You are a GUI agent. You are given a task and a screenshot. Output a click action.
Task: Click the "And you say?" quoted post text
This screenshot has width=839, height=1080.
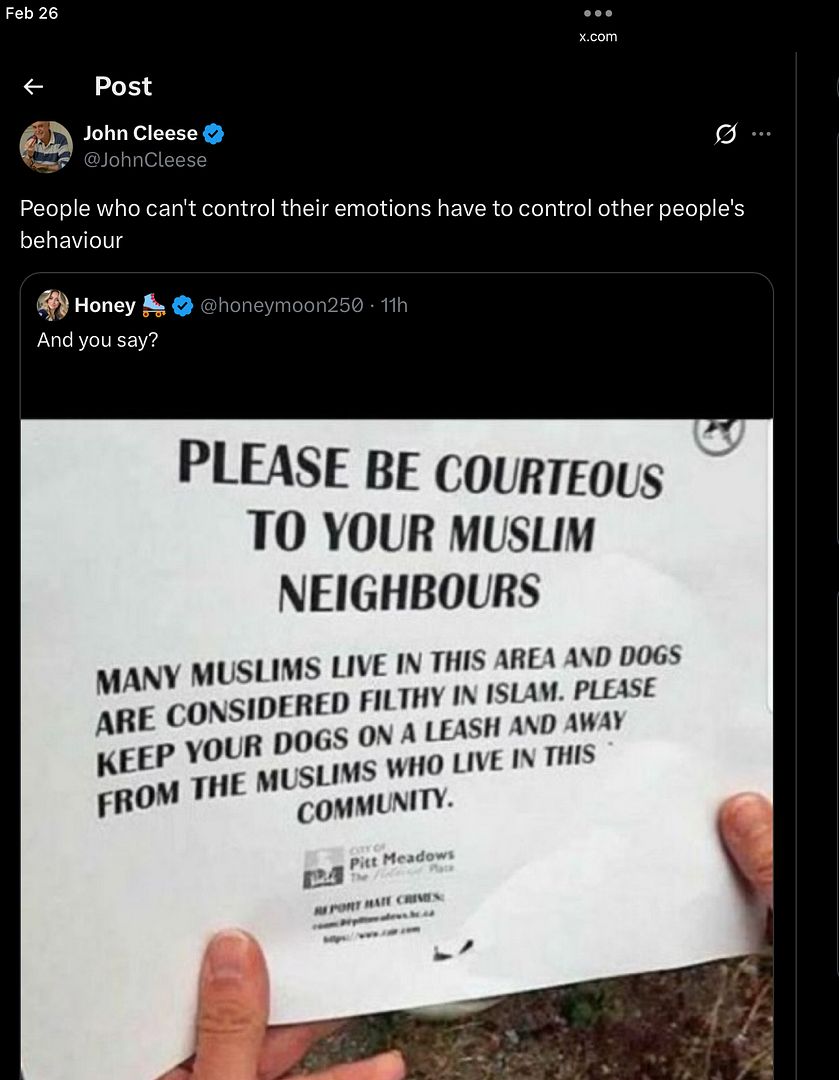(97, 340)
